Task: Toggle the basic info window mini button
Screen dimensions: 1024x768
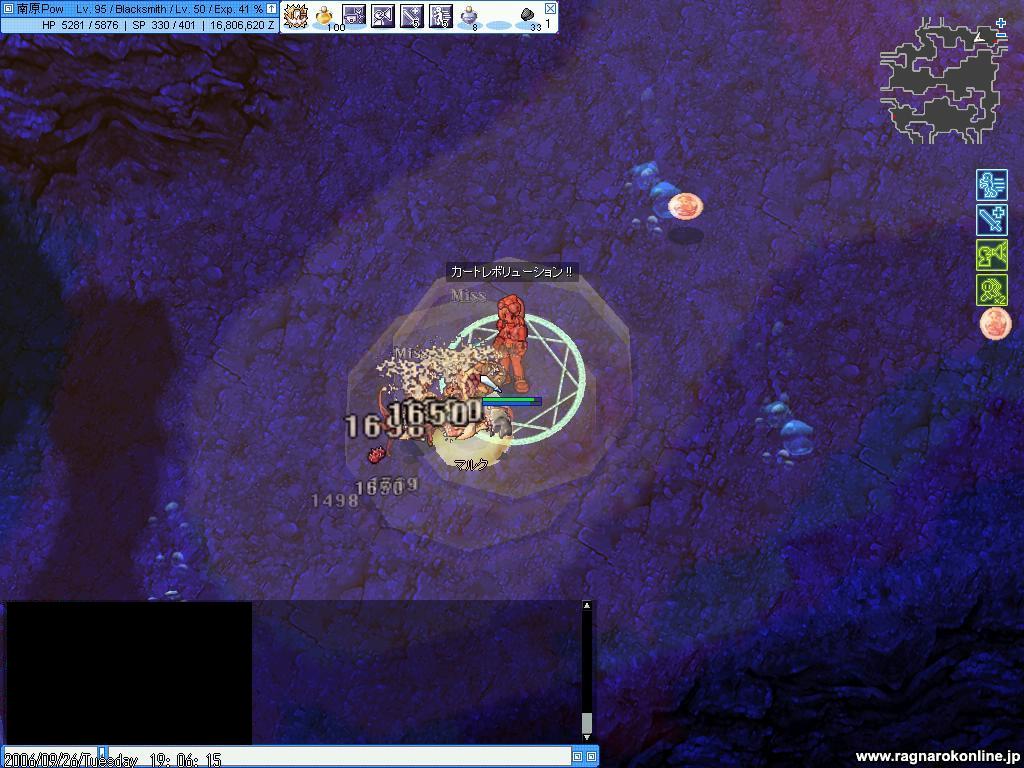Action: tap(8, 9)
